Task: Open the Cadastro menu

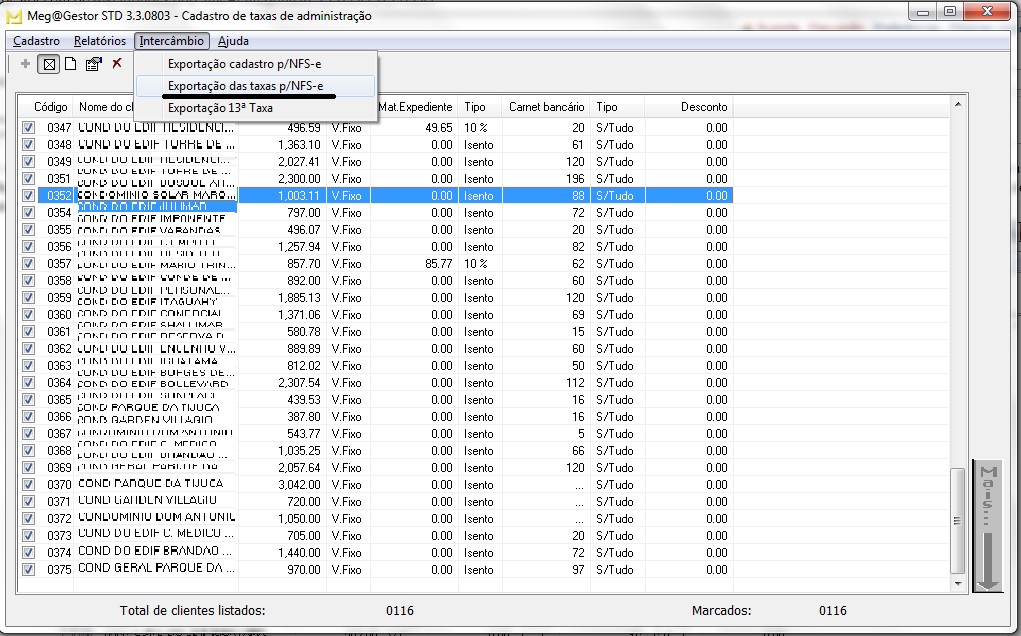Action: coord(37,41)
